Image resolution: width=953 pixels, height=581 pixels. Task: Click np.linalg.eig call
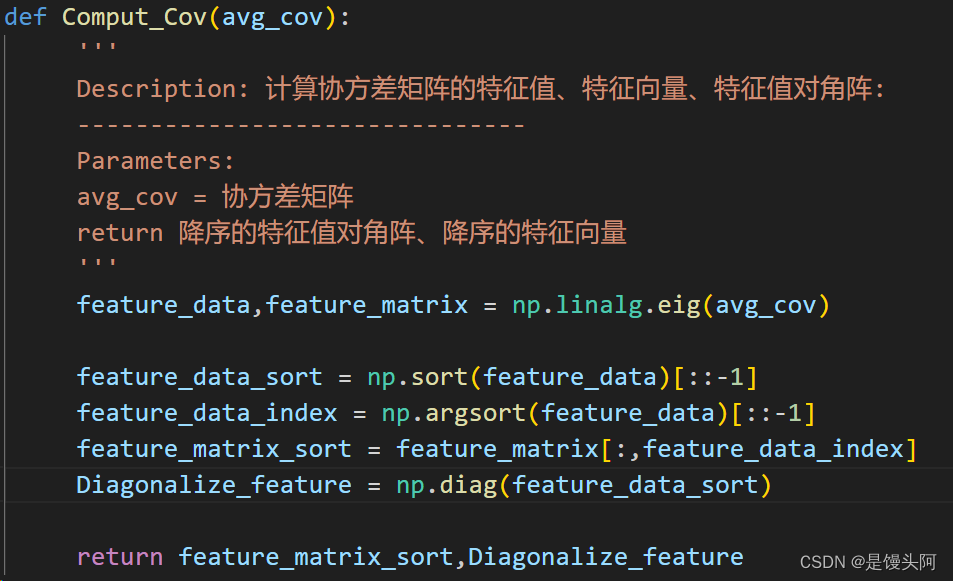click(x=671, y=305)
